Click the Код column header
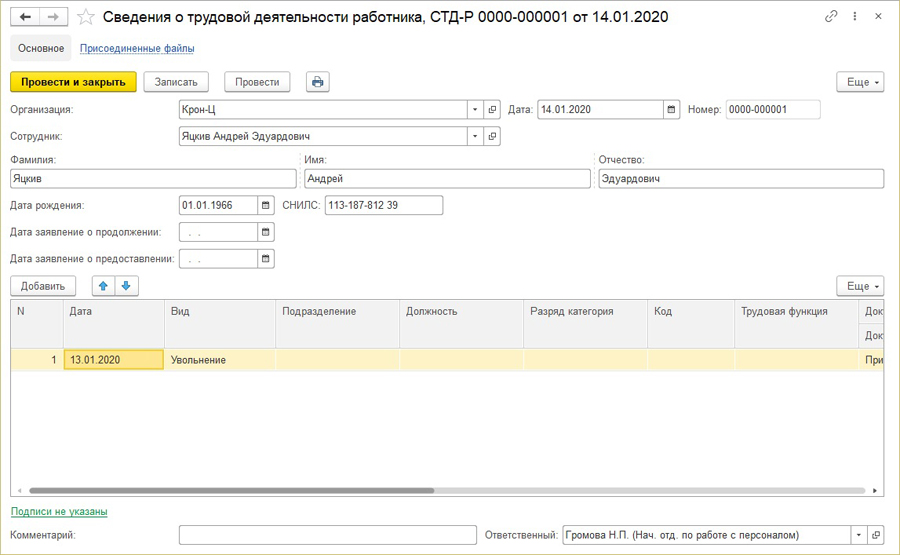 691,323
